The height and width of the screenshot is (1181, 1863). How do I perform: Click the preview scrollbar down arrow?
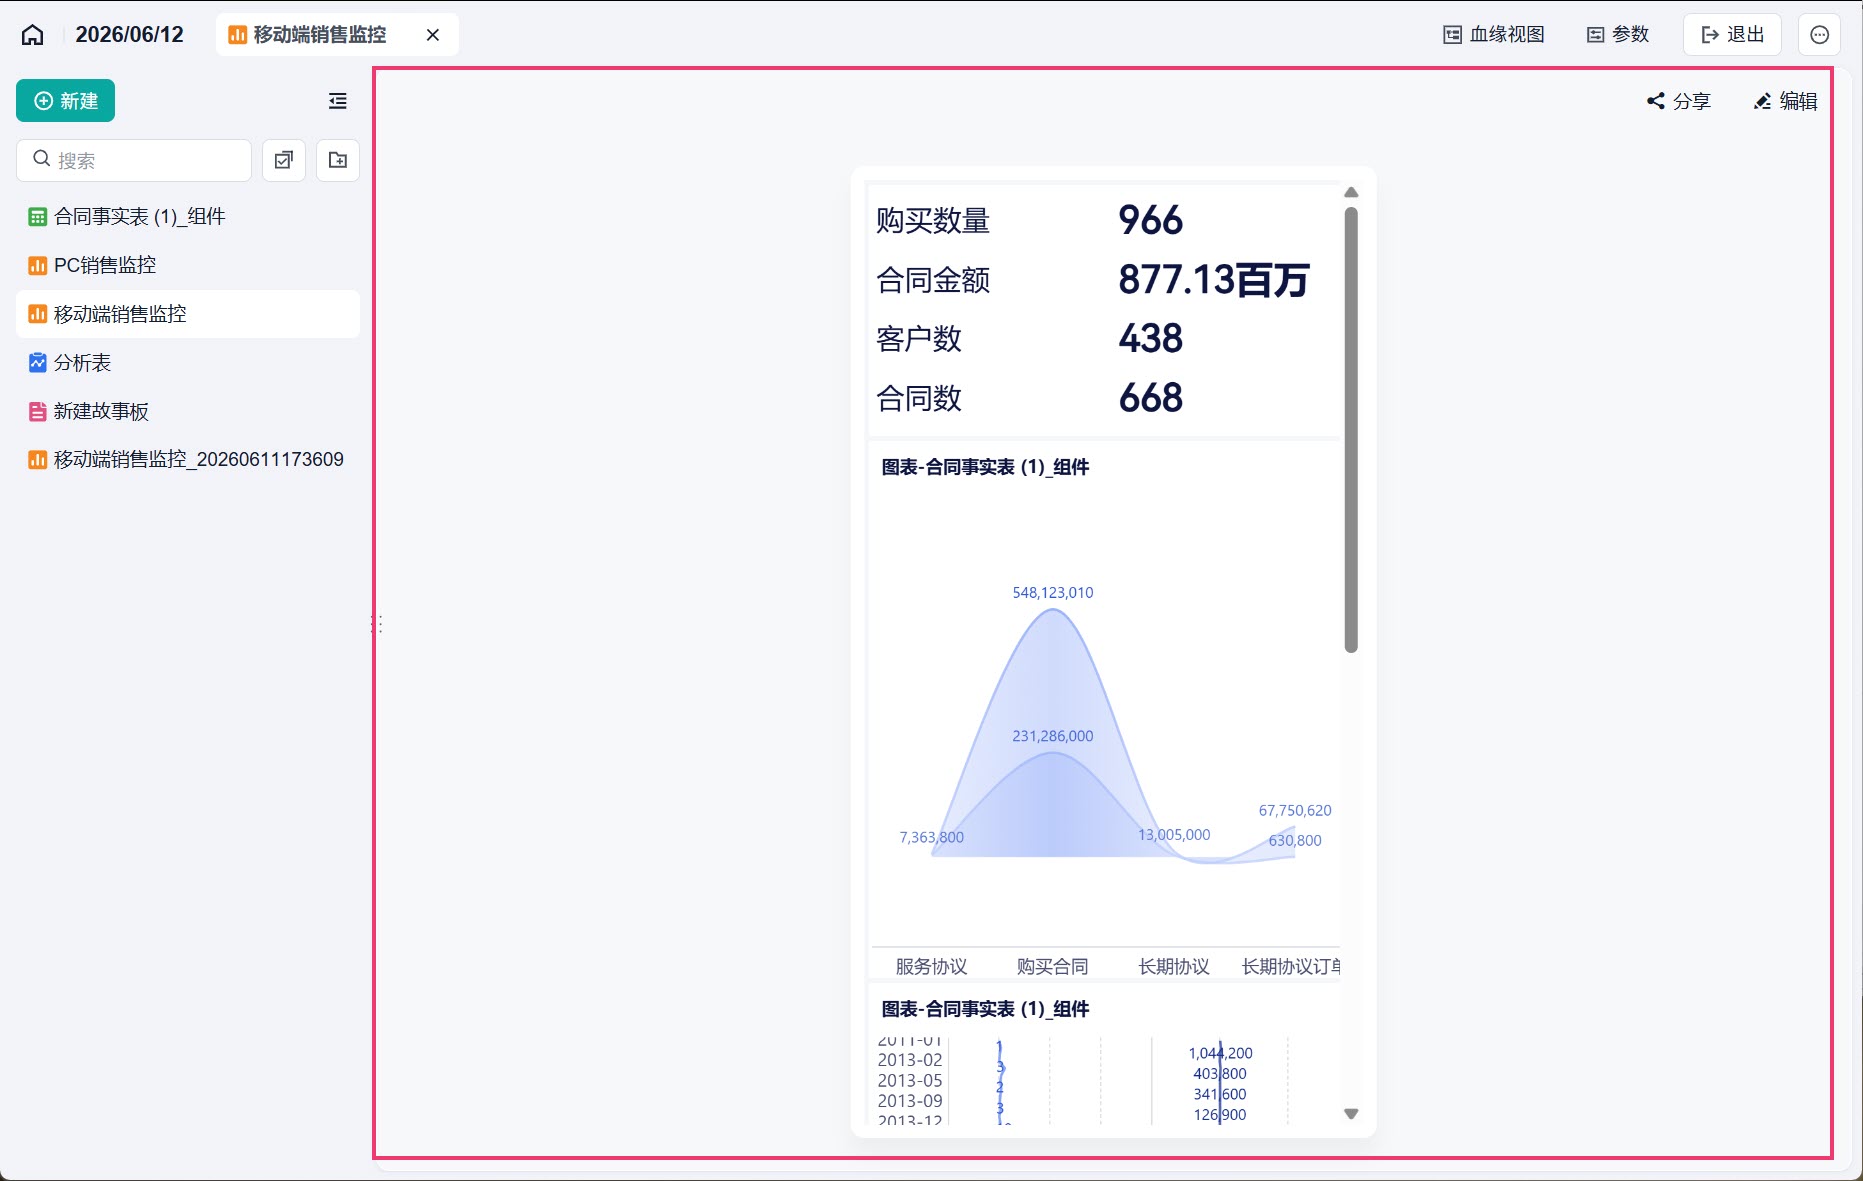[1351, 1113]
